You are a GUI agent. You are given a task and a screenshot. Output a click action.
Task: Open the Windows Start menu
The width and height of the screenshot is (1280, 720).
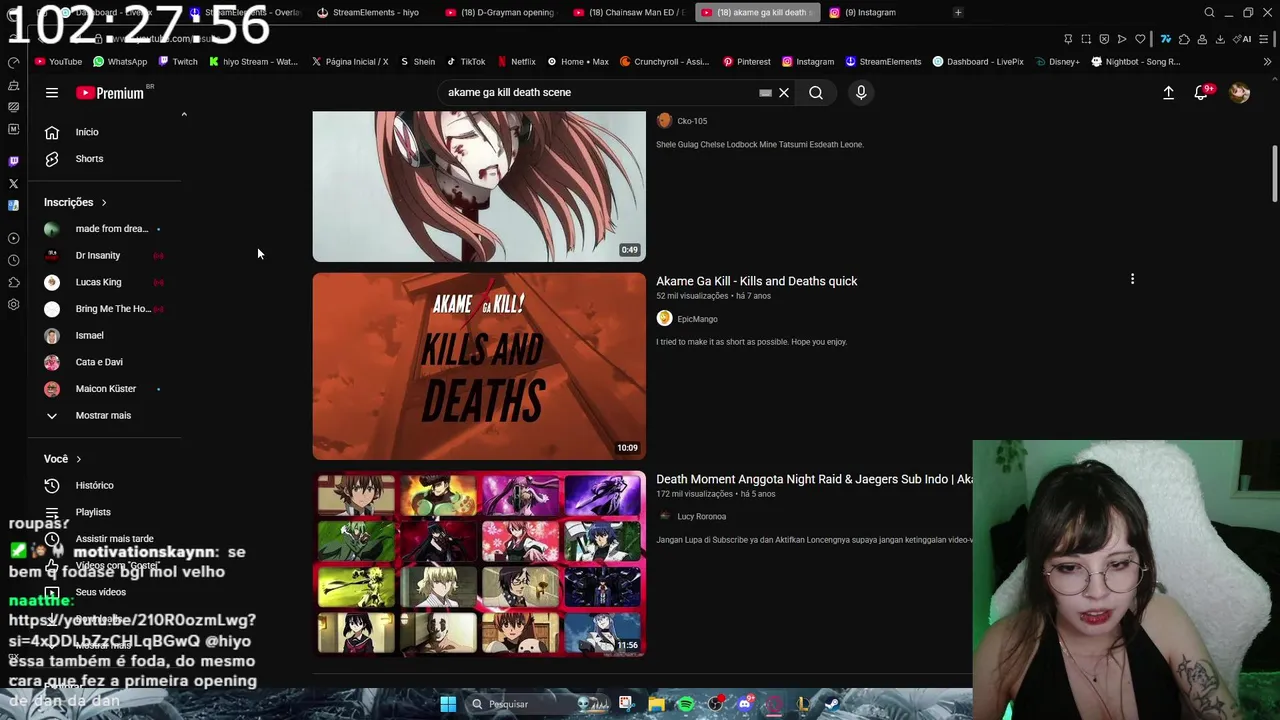coord(448,704)
